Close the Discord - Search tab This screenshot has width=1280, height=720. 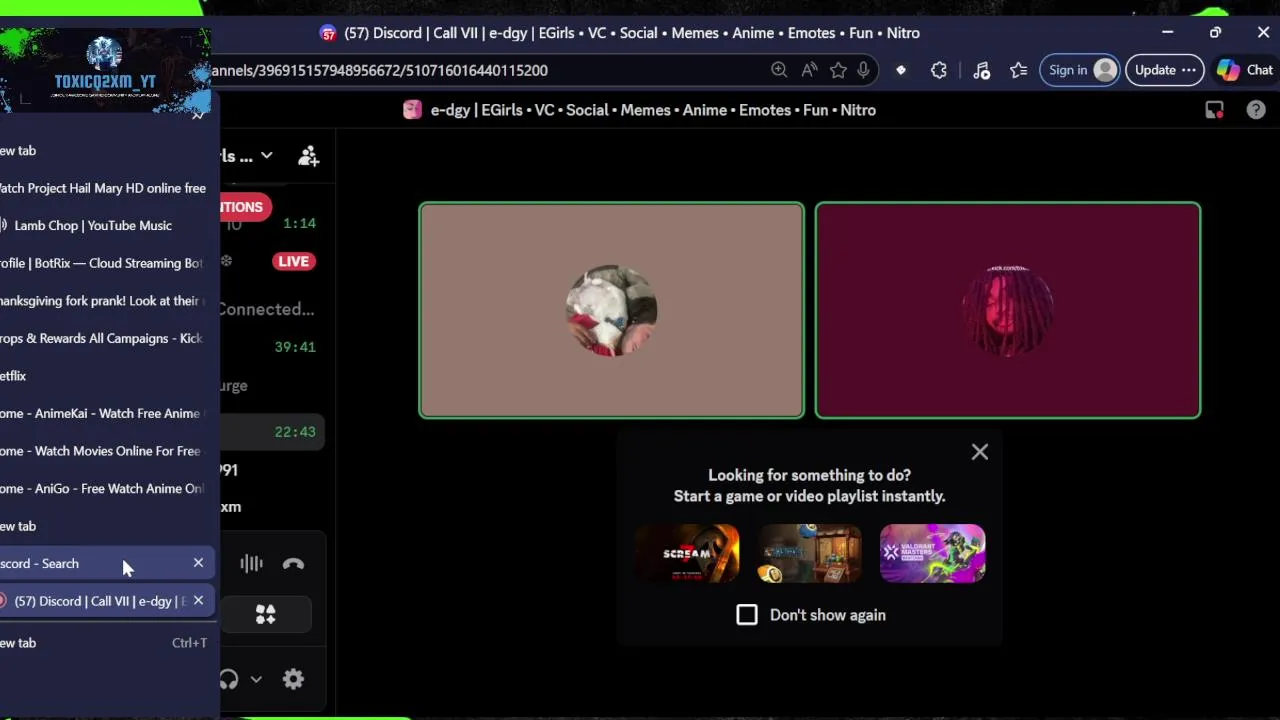[x=198, y=563]
